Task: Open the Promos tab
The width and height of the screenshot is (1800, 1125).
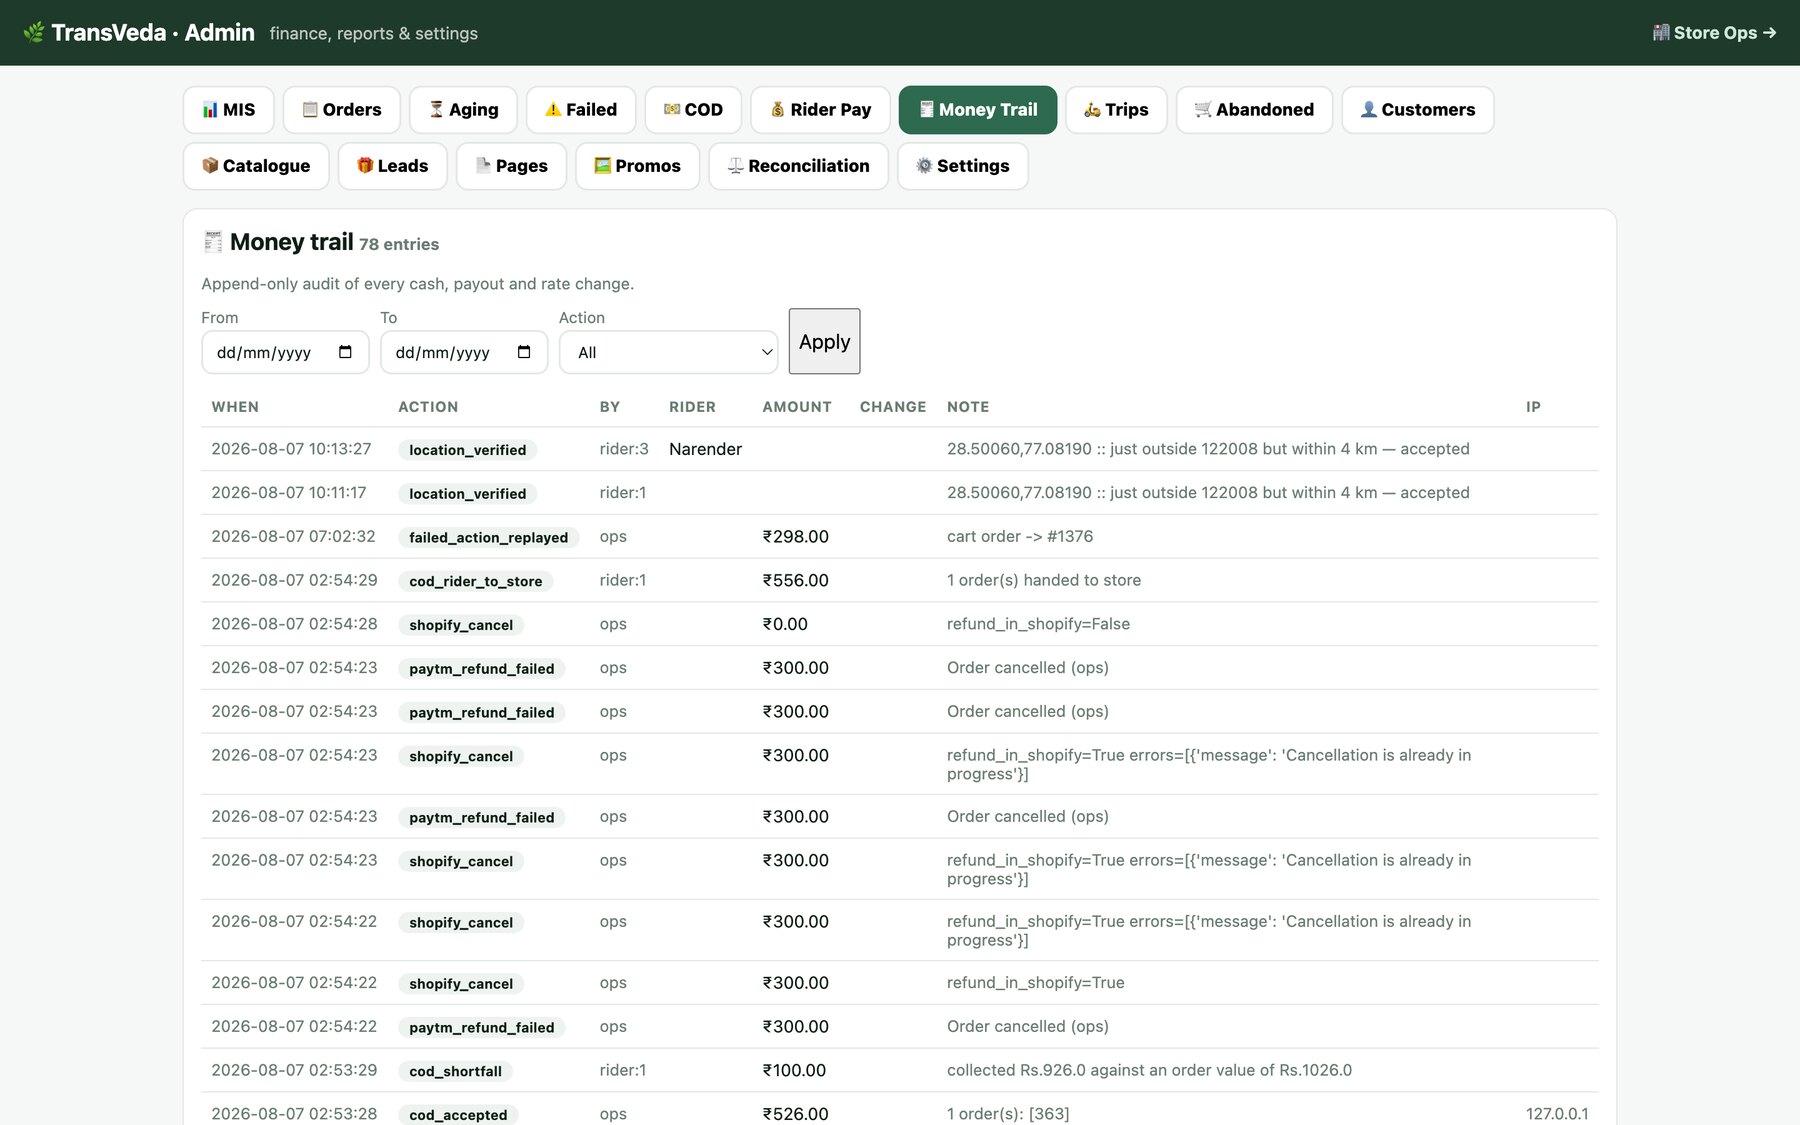Action: [637, 166]
